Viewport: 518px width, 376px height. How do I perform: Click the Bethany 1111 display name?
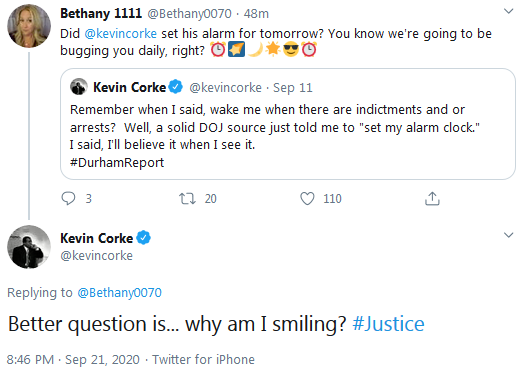pos(101,13)
